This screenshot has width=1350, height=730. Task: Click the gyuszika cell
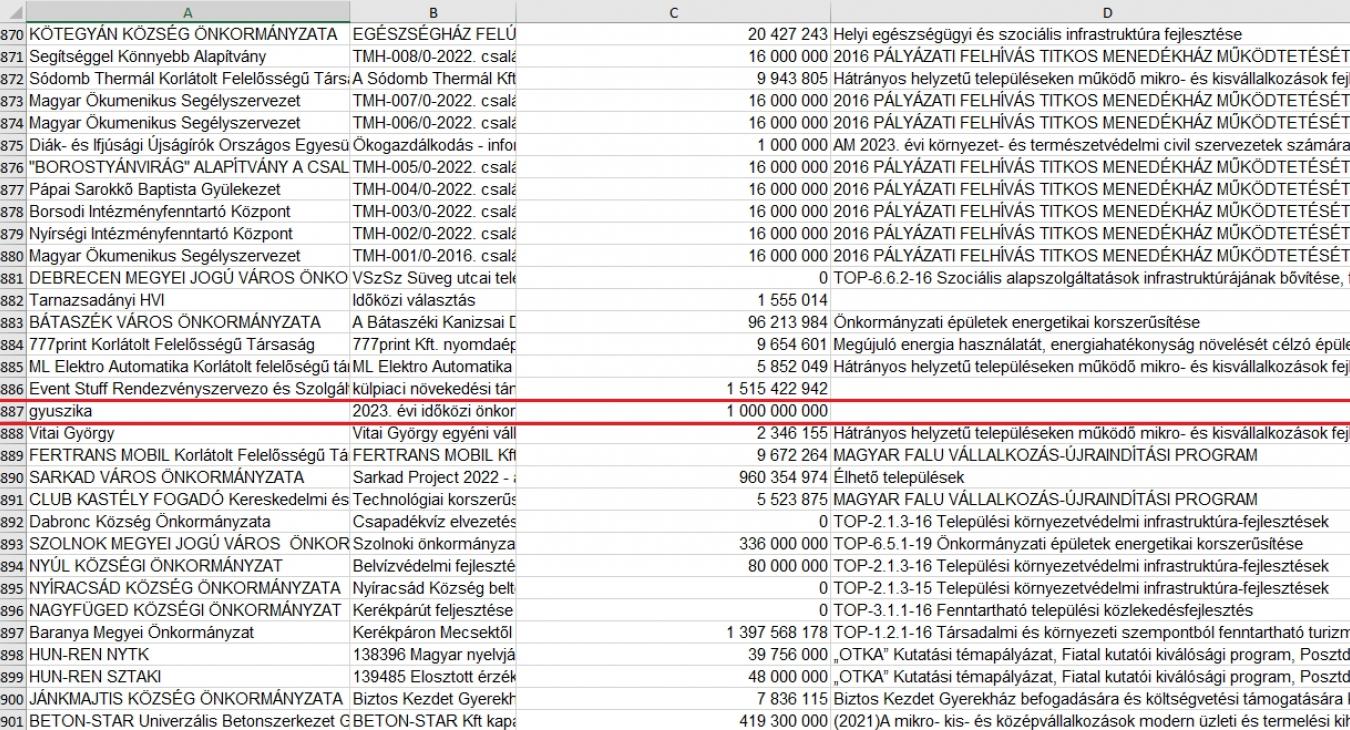[x=189, y=411]
